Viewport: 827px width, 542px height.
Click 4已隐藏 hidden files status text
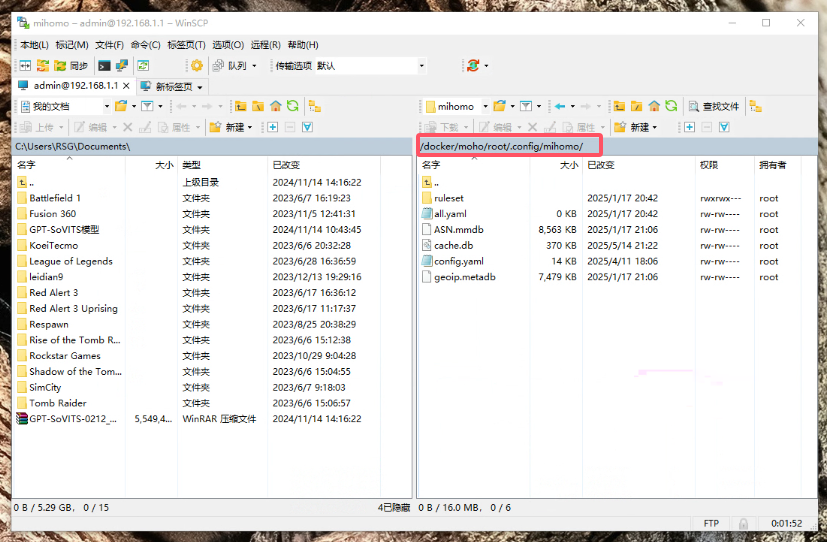(x=394, y=508)
